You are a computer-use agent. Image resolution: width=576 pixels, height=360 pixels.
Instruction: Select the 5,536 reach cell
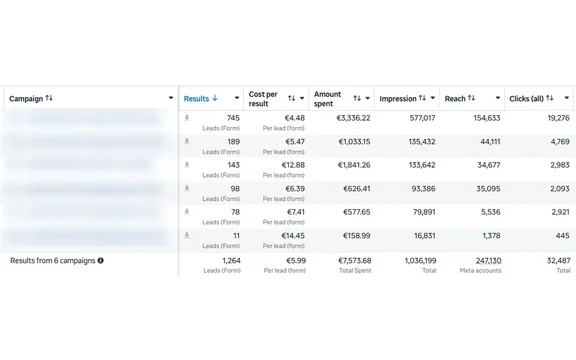click(x=491, y=212)
